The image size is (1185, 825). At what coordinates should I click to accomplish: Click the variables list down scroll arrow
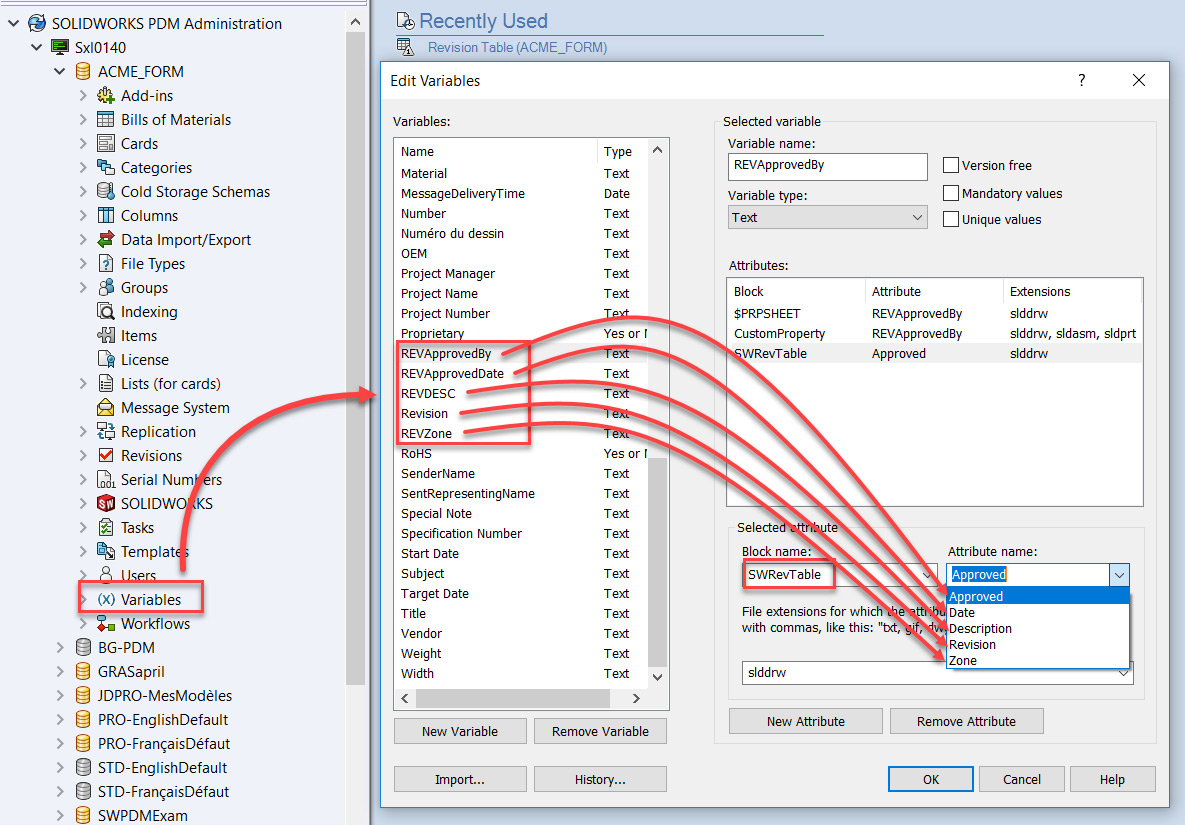pos(657,677)
